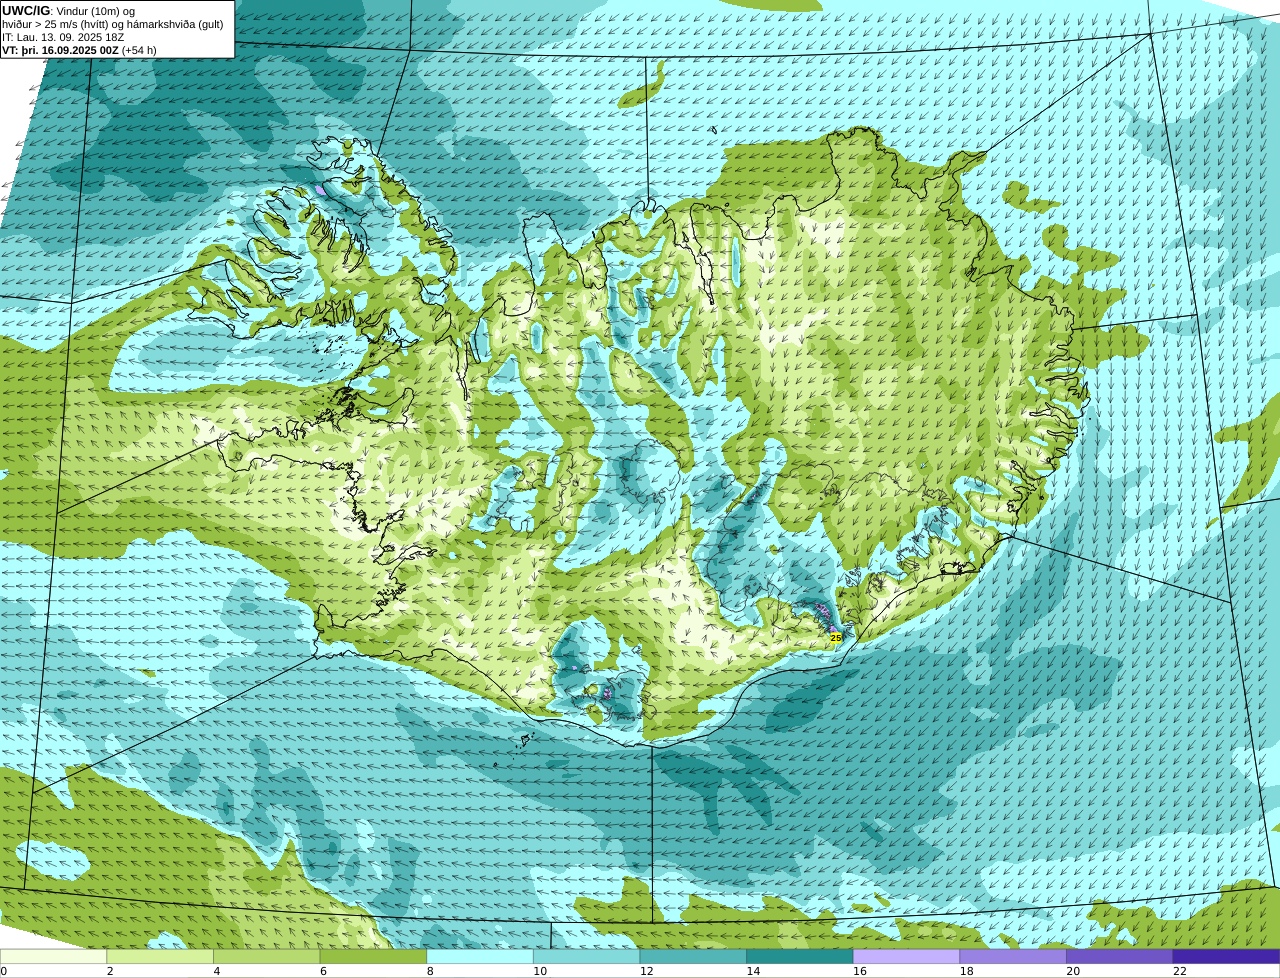The width and height of the screenshot is (1280, 978).
Task: Click the legend value '20'
Action: click(1073, 971)
